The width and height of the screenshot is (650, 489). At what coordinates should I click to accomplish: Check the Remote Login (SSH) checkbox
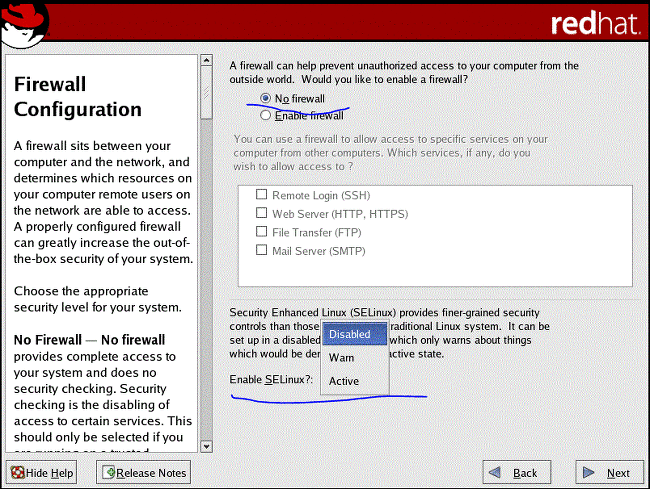tap(261, 194)
